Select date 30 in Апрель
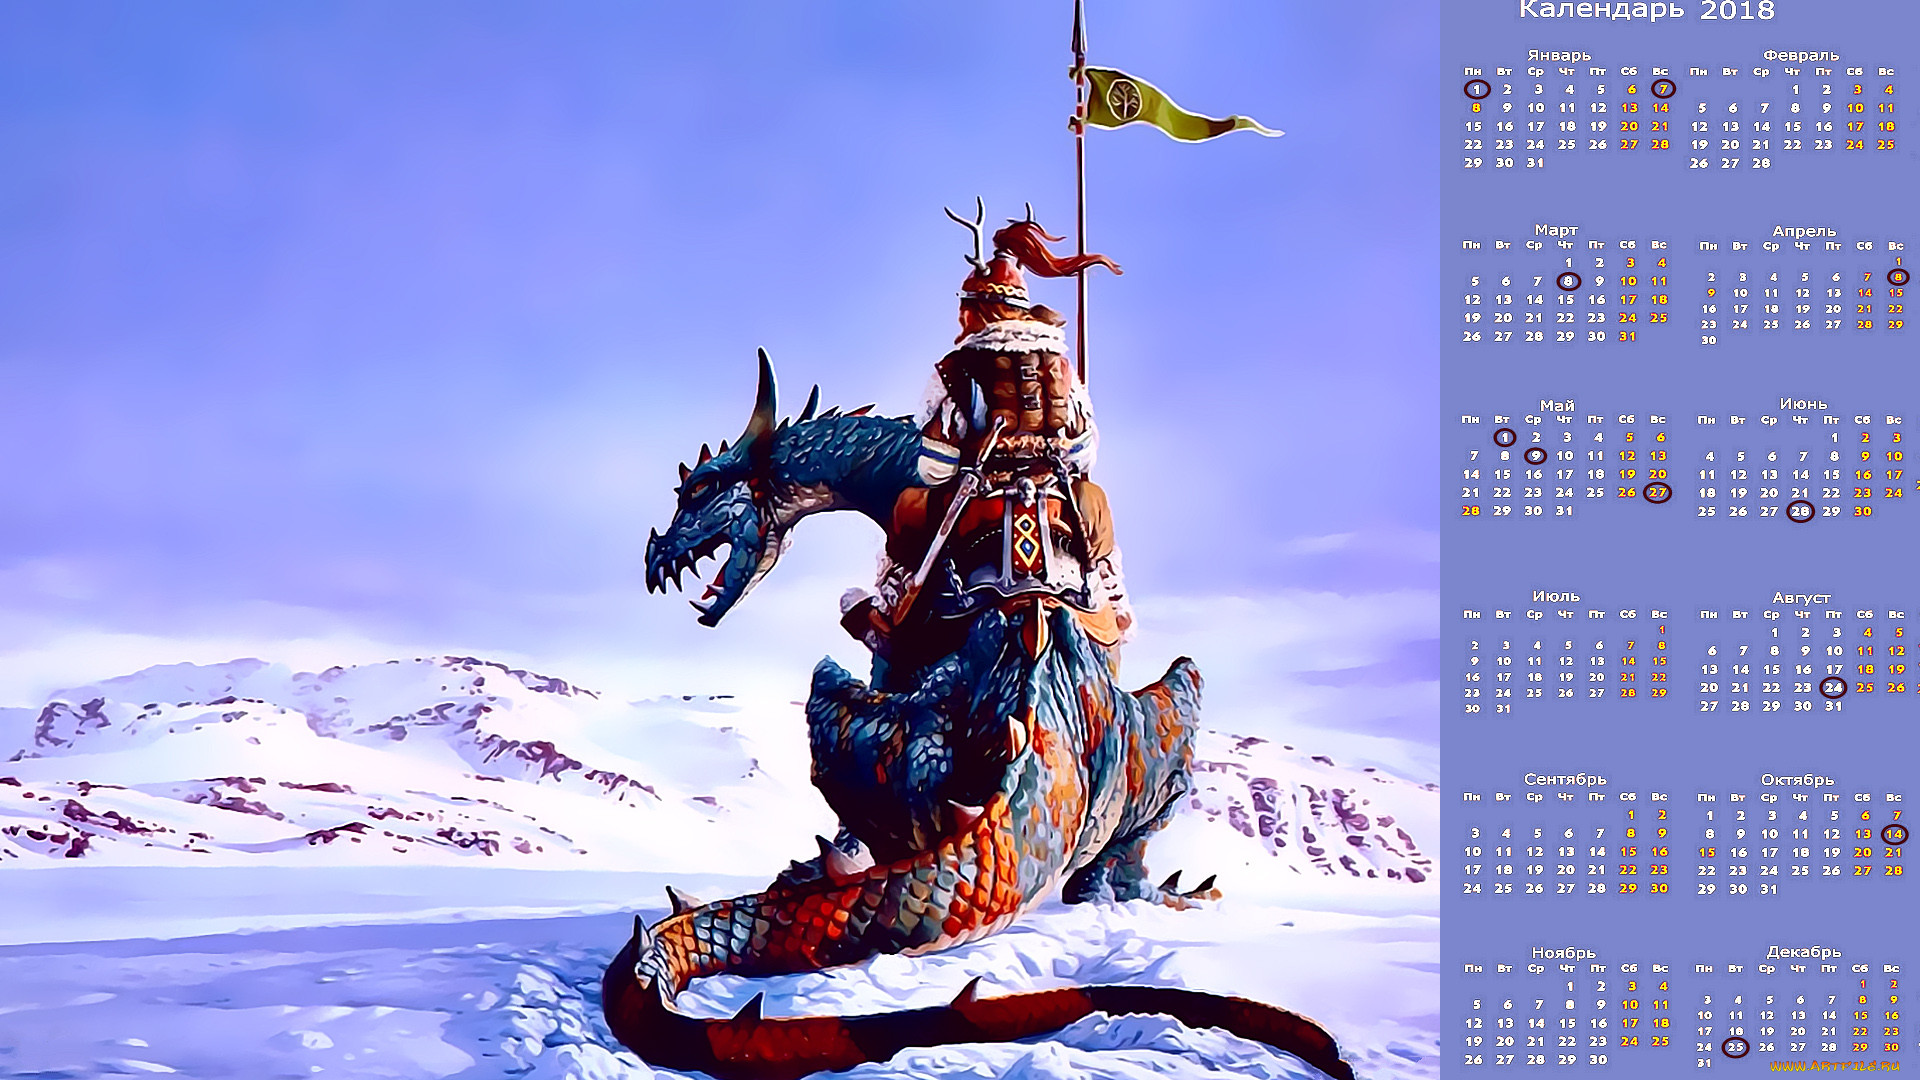The height and width of the screenshot is (1080, 1920). point(1709,341)
